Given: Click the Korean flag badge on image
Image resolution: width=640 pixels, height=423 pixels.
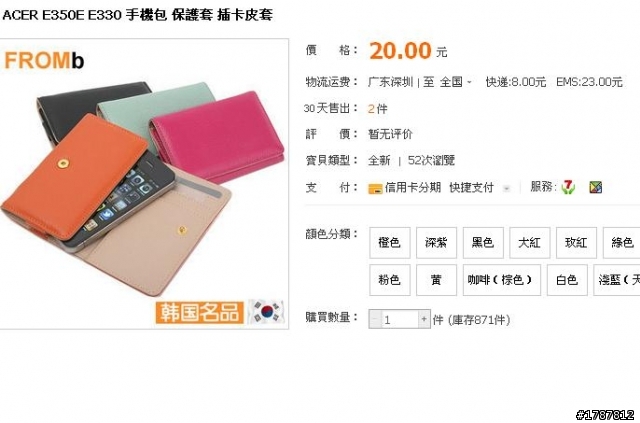Looking at the screenshot, I should point(267,312).
